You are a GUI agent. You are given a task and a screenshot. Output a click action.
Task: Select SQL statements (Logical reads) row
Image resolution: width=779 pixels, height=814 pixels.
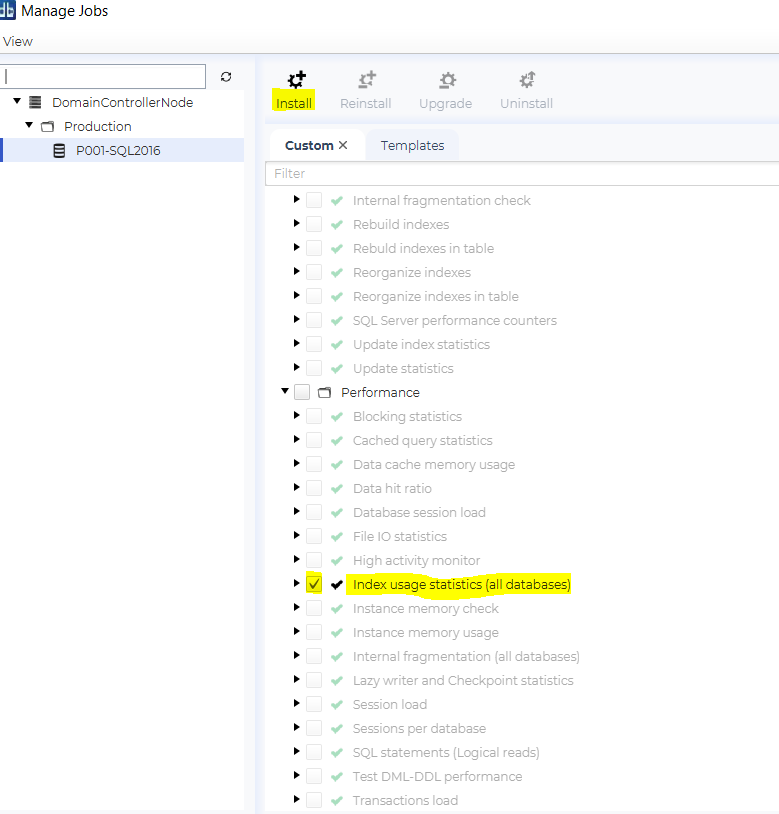pos(446,752)
